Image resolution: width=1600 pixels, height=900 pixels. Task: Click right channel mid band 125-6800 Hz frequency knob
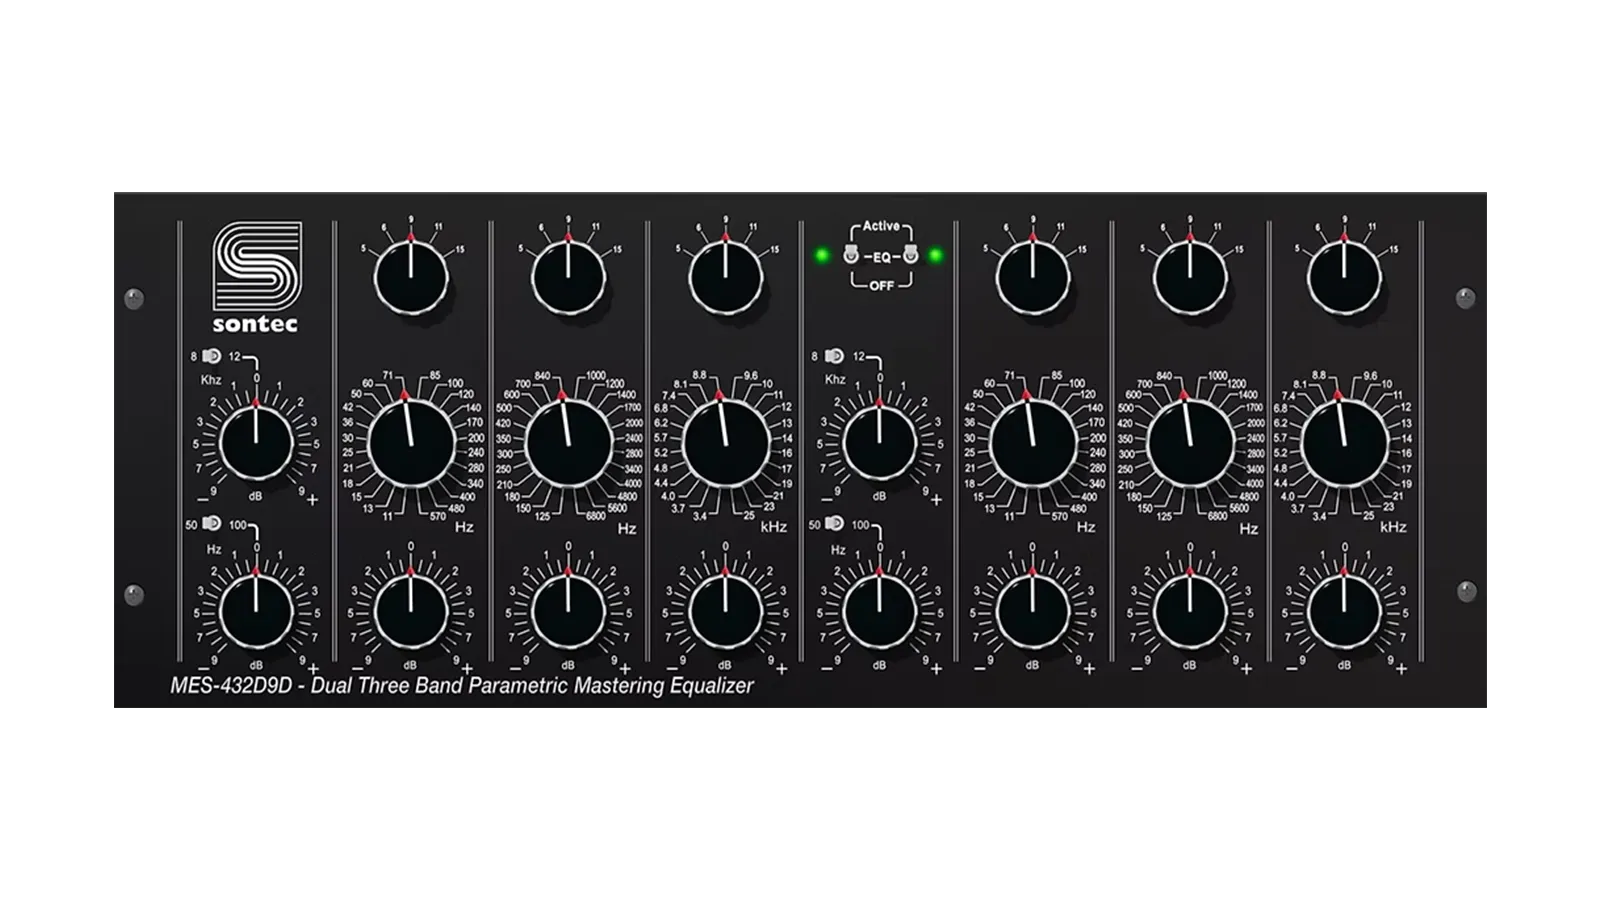(1190, 444)
